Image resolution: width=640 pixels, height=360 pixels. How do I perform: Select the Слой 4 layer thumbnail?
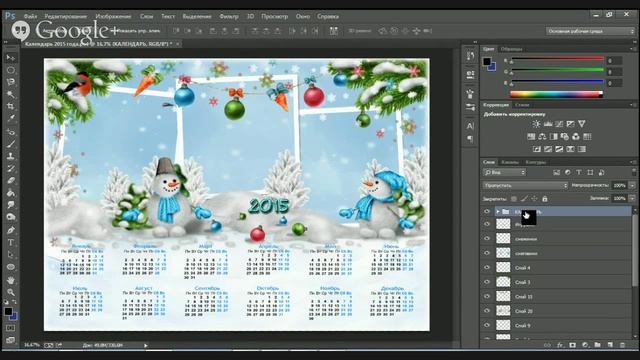(503, 268)
